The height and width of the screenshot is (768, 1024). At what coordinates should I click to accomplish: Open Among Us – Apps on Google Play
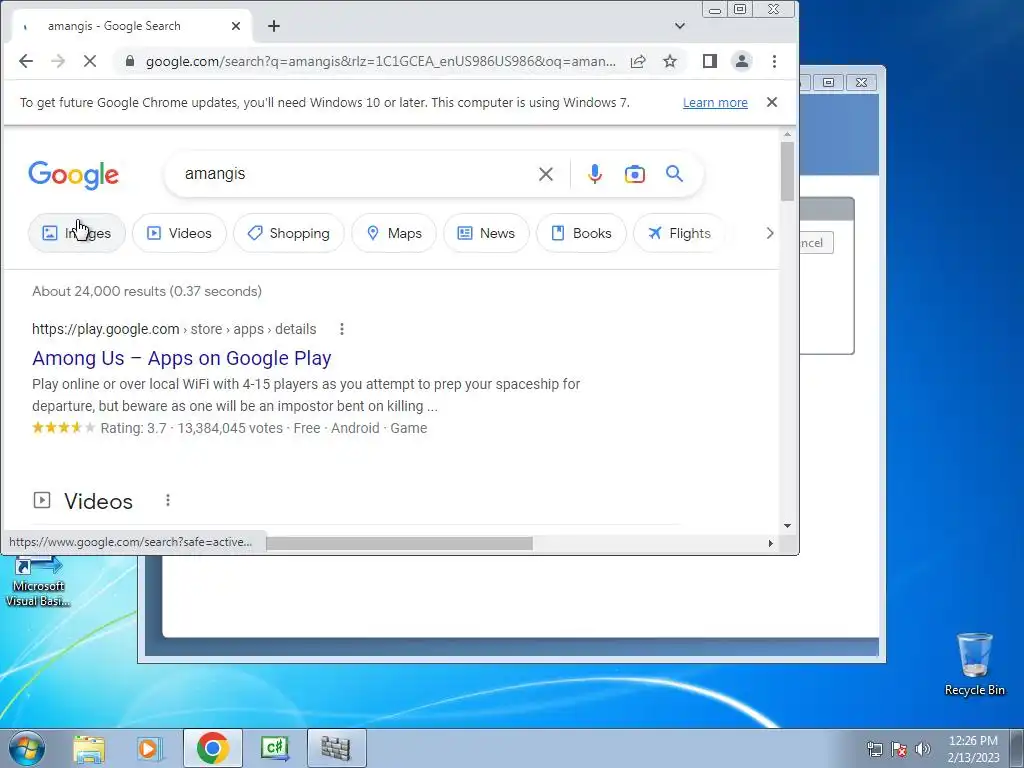182,359
